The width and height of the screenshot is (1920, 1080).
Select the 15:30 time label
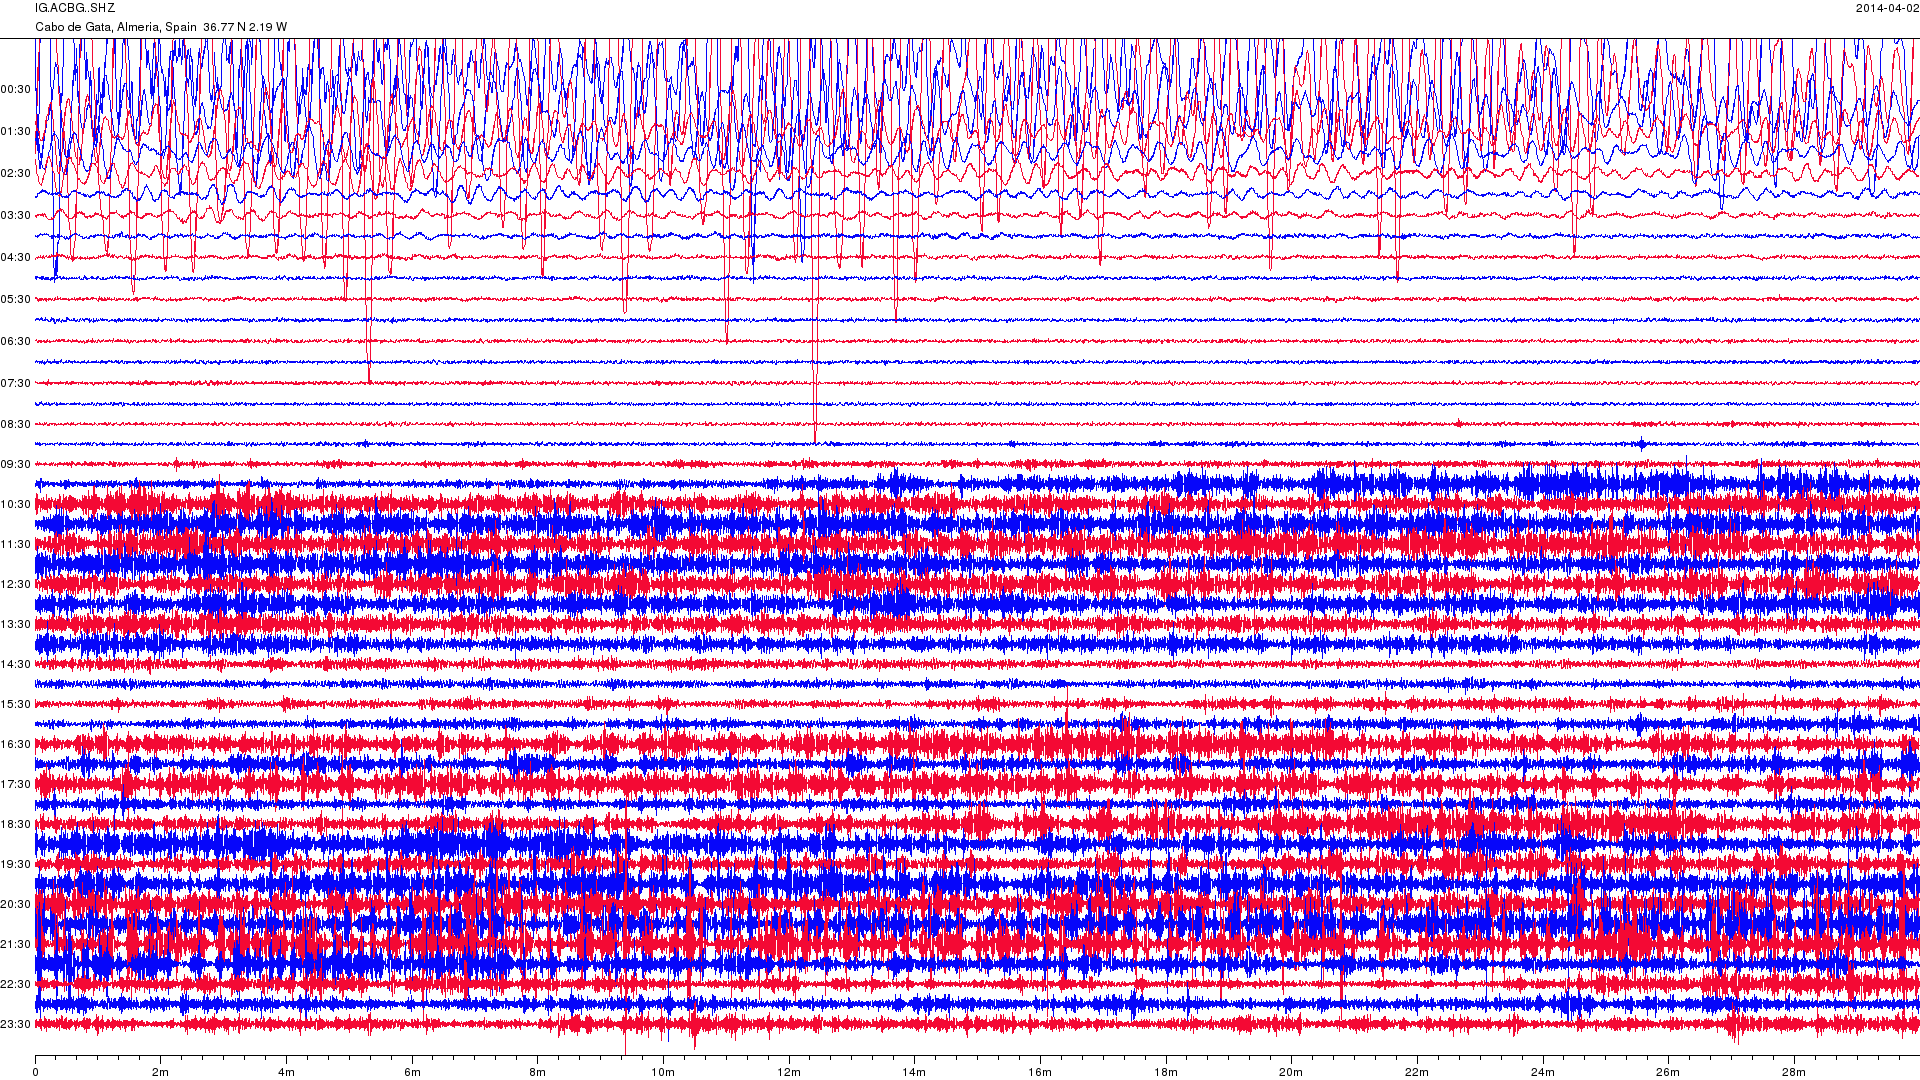click(16, 705)
